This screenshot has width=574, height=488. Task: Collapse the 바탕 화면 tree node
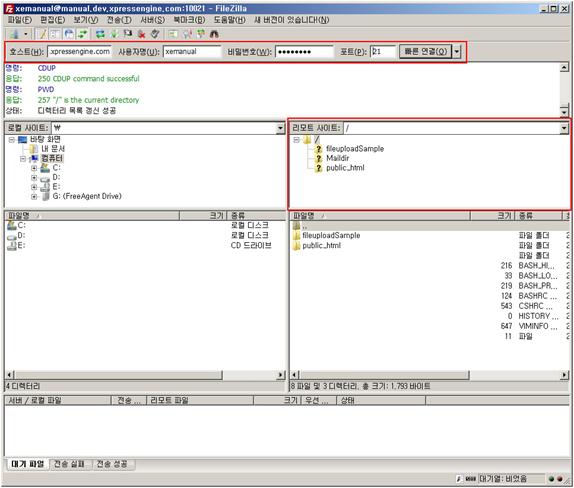(x=12, y=139)
